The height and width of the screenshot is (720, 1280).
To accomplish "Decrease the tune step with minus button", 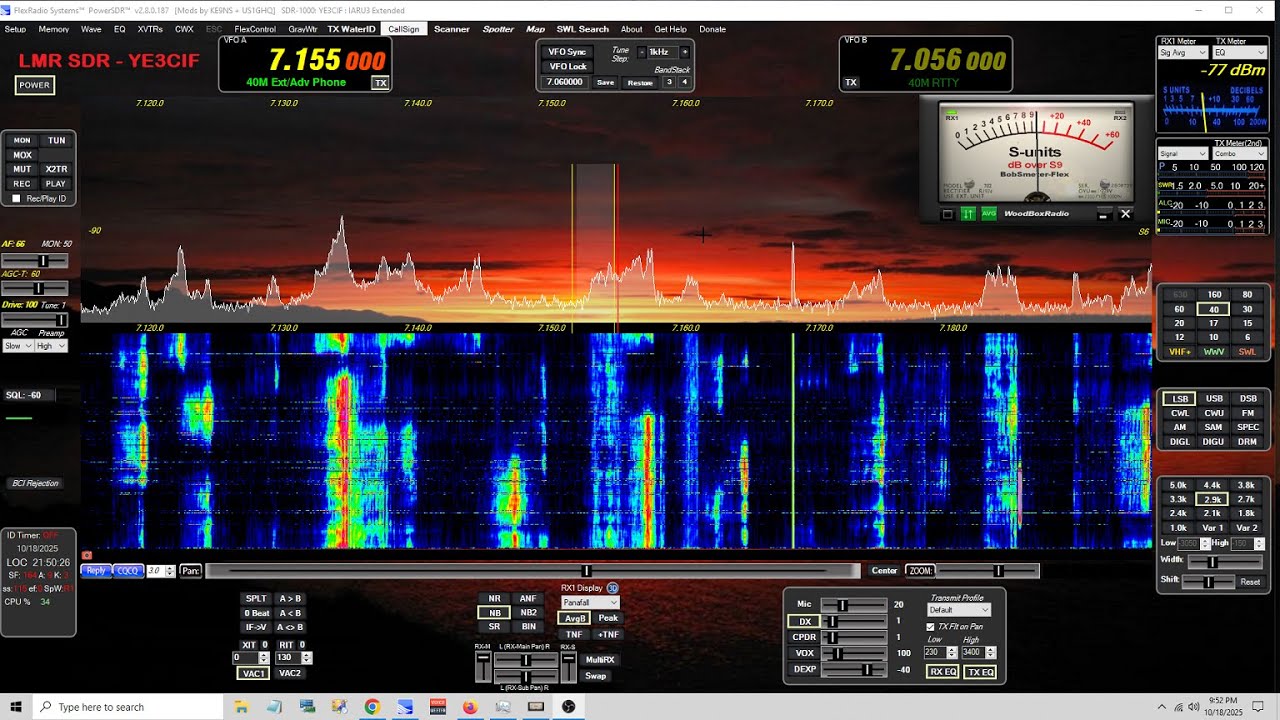I will point(642,52).
